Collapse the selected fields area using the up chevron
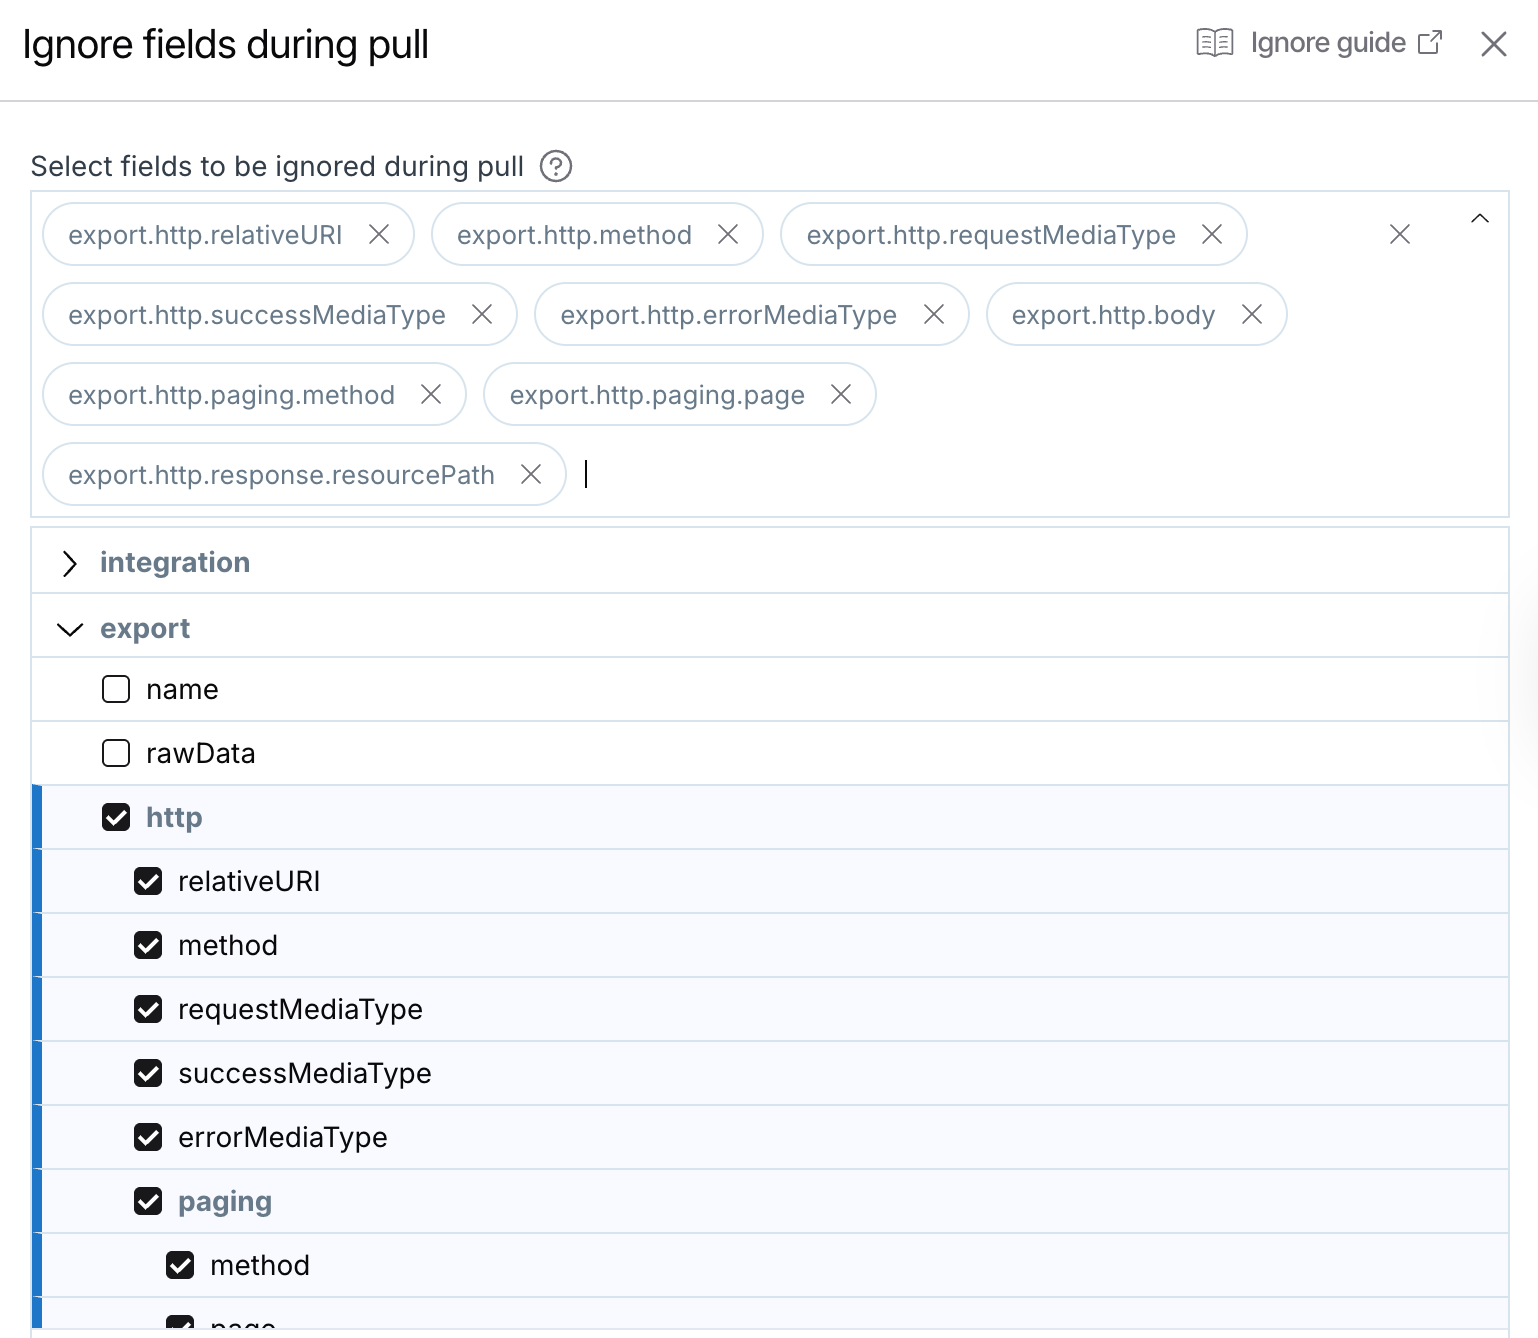 [x=1480, y=218]
